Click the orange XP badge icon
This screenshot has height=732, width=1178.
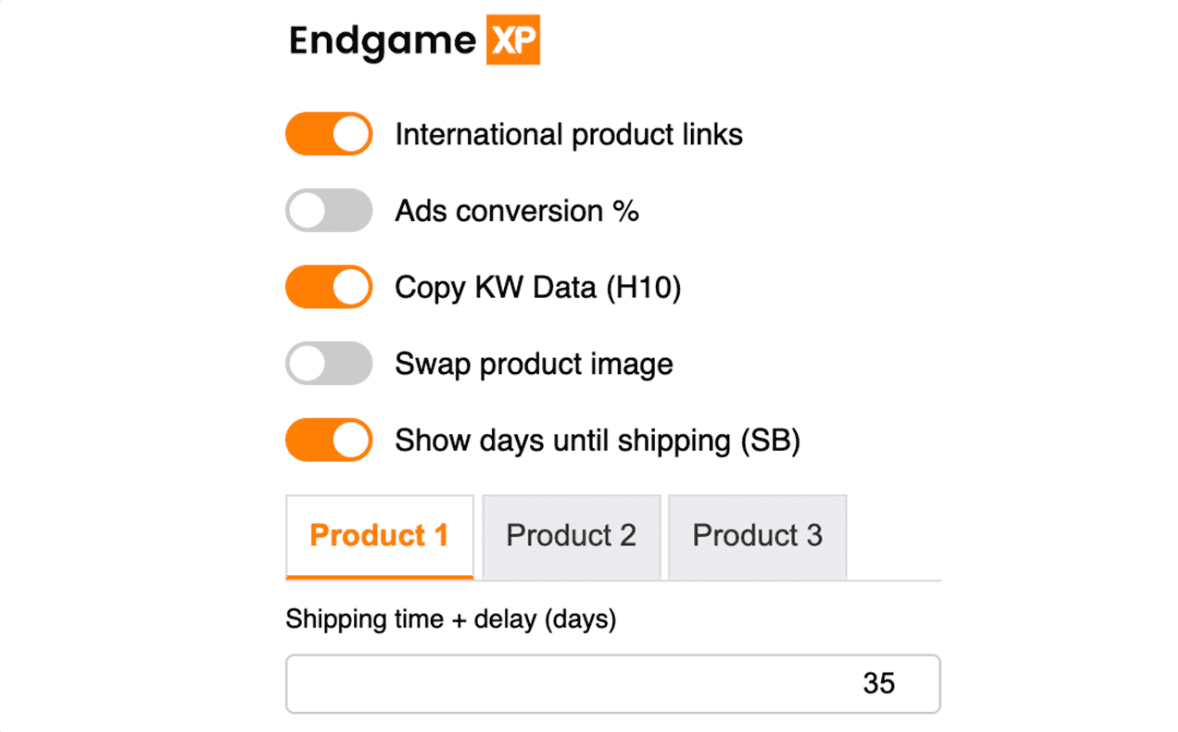tap(513, 40)
